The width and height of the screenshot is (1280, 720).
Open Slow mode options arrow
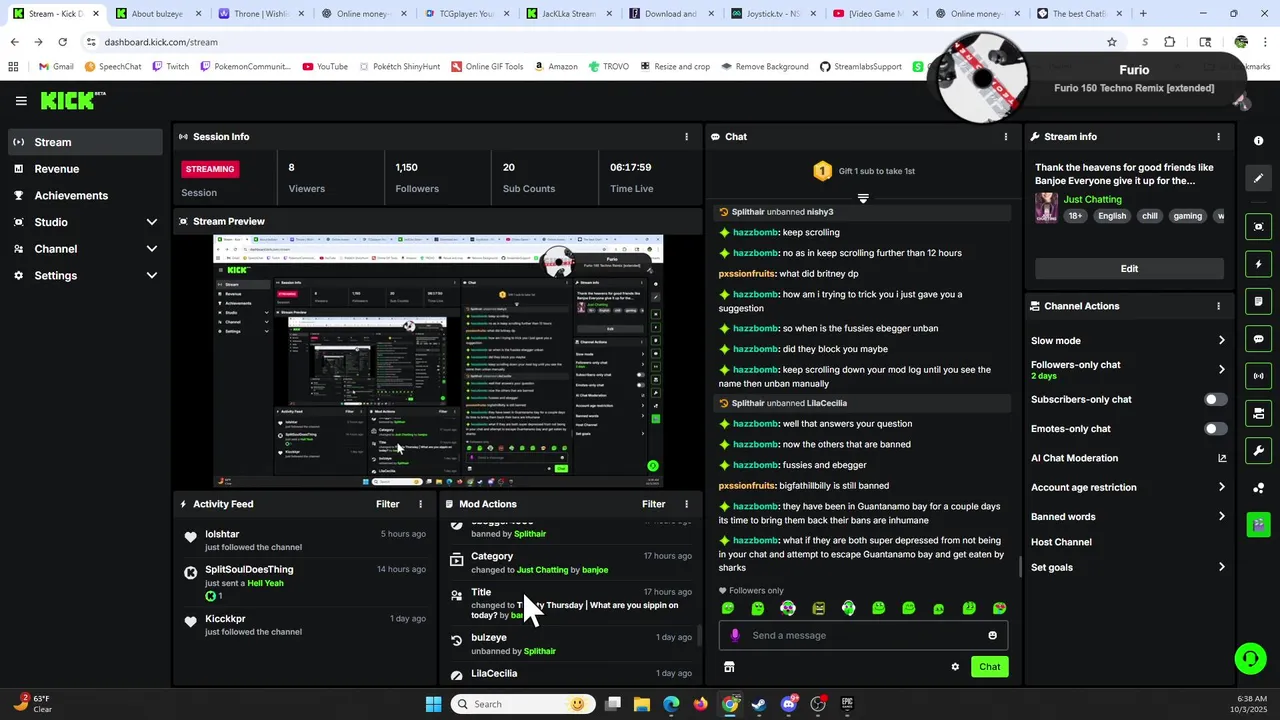pos(1221,341)
